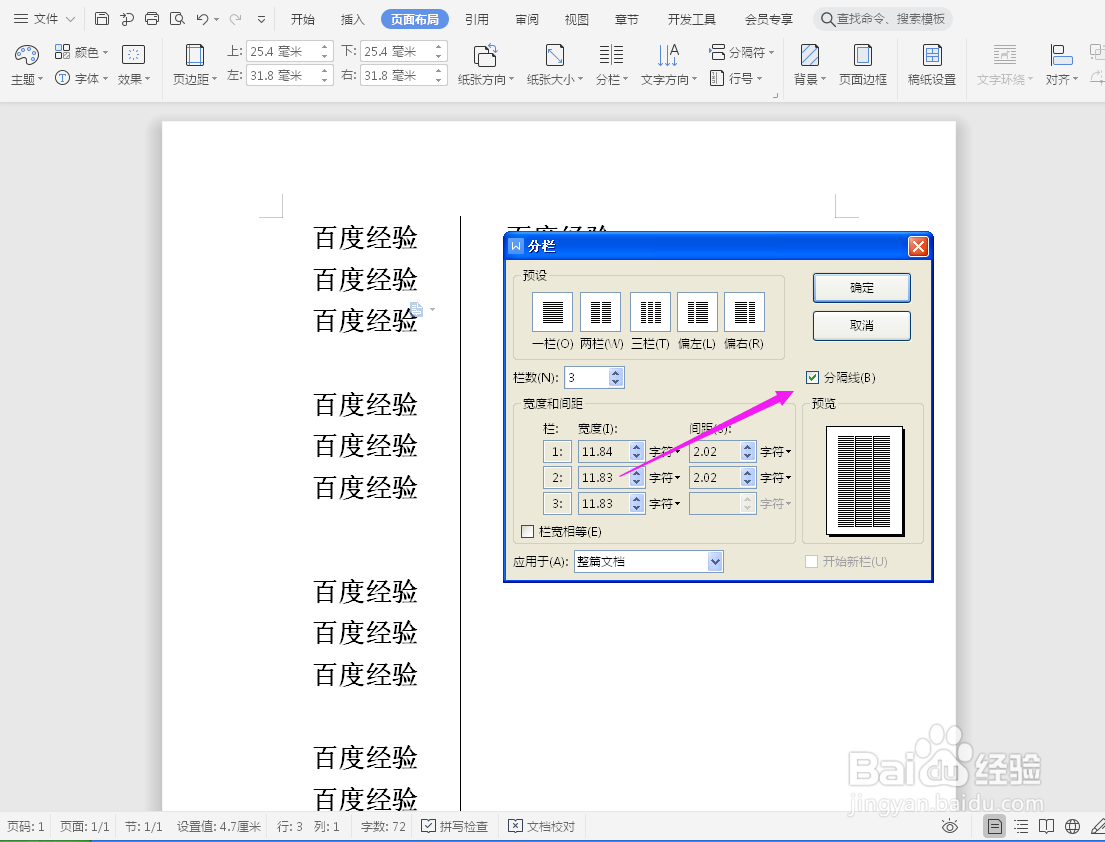Open Breaks (分隔符) menu

741,52
